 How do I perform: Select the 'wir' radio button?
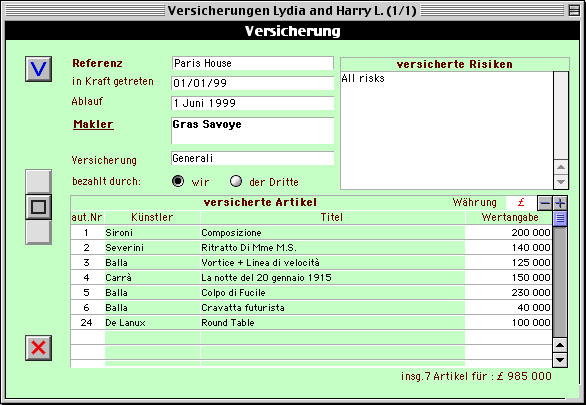pos(178,181)
